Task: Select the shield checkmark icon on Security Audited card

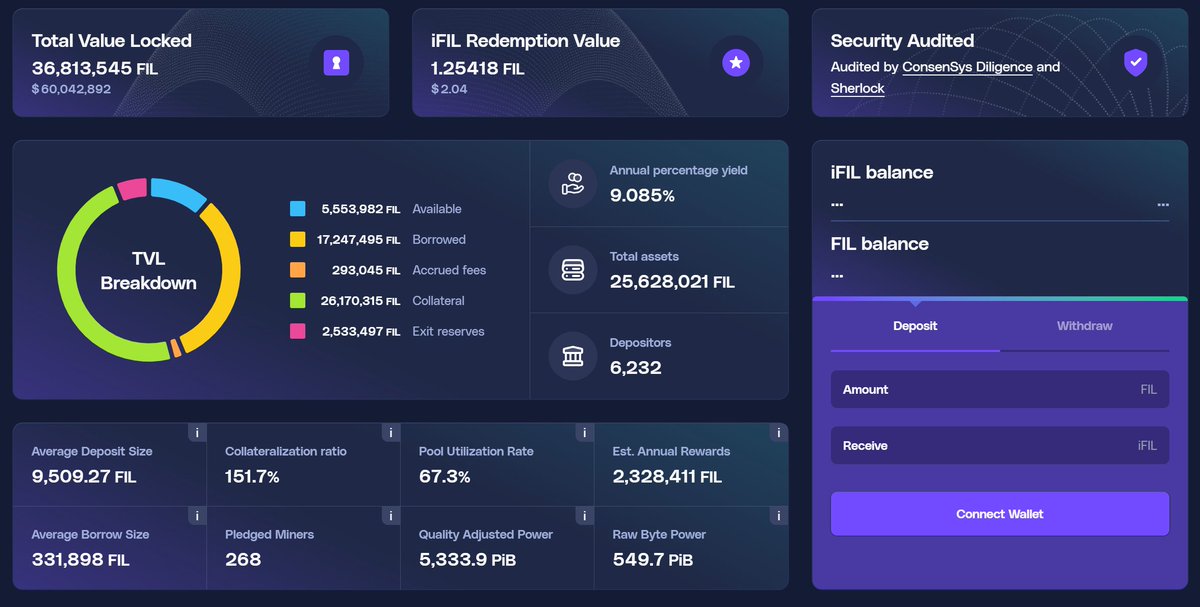Action: point(1136,62)
